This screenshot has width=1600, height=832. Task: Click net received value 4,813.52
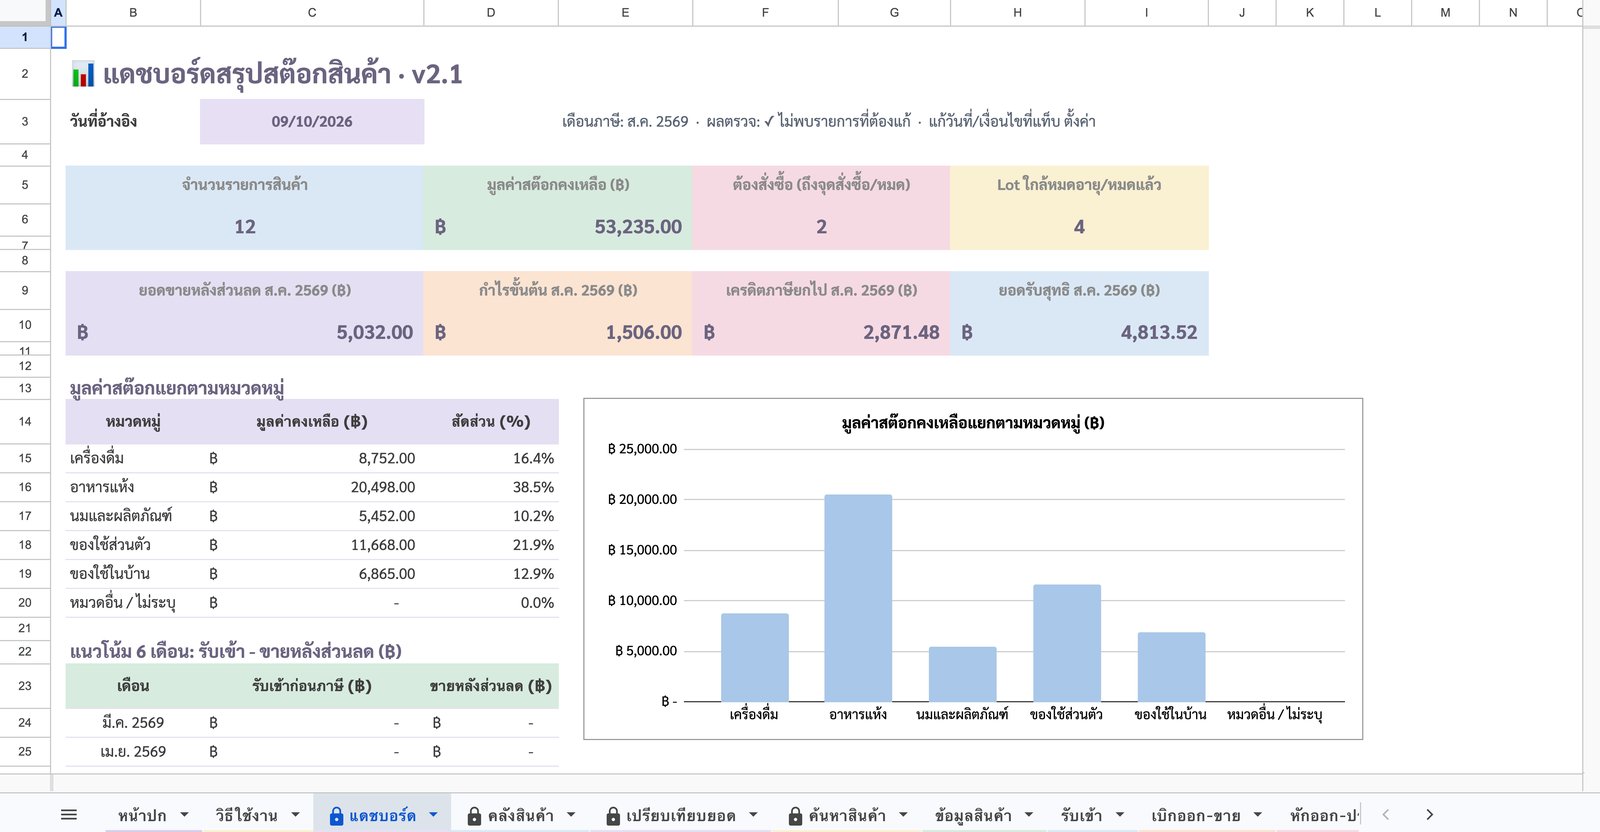pyautogui.click(x=1079, y=332)
